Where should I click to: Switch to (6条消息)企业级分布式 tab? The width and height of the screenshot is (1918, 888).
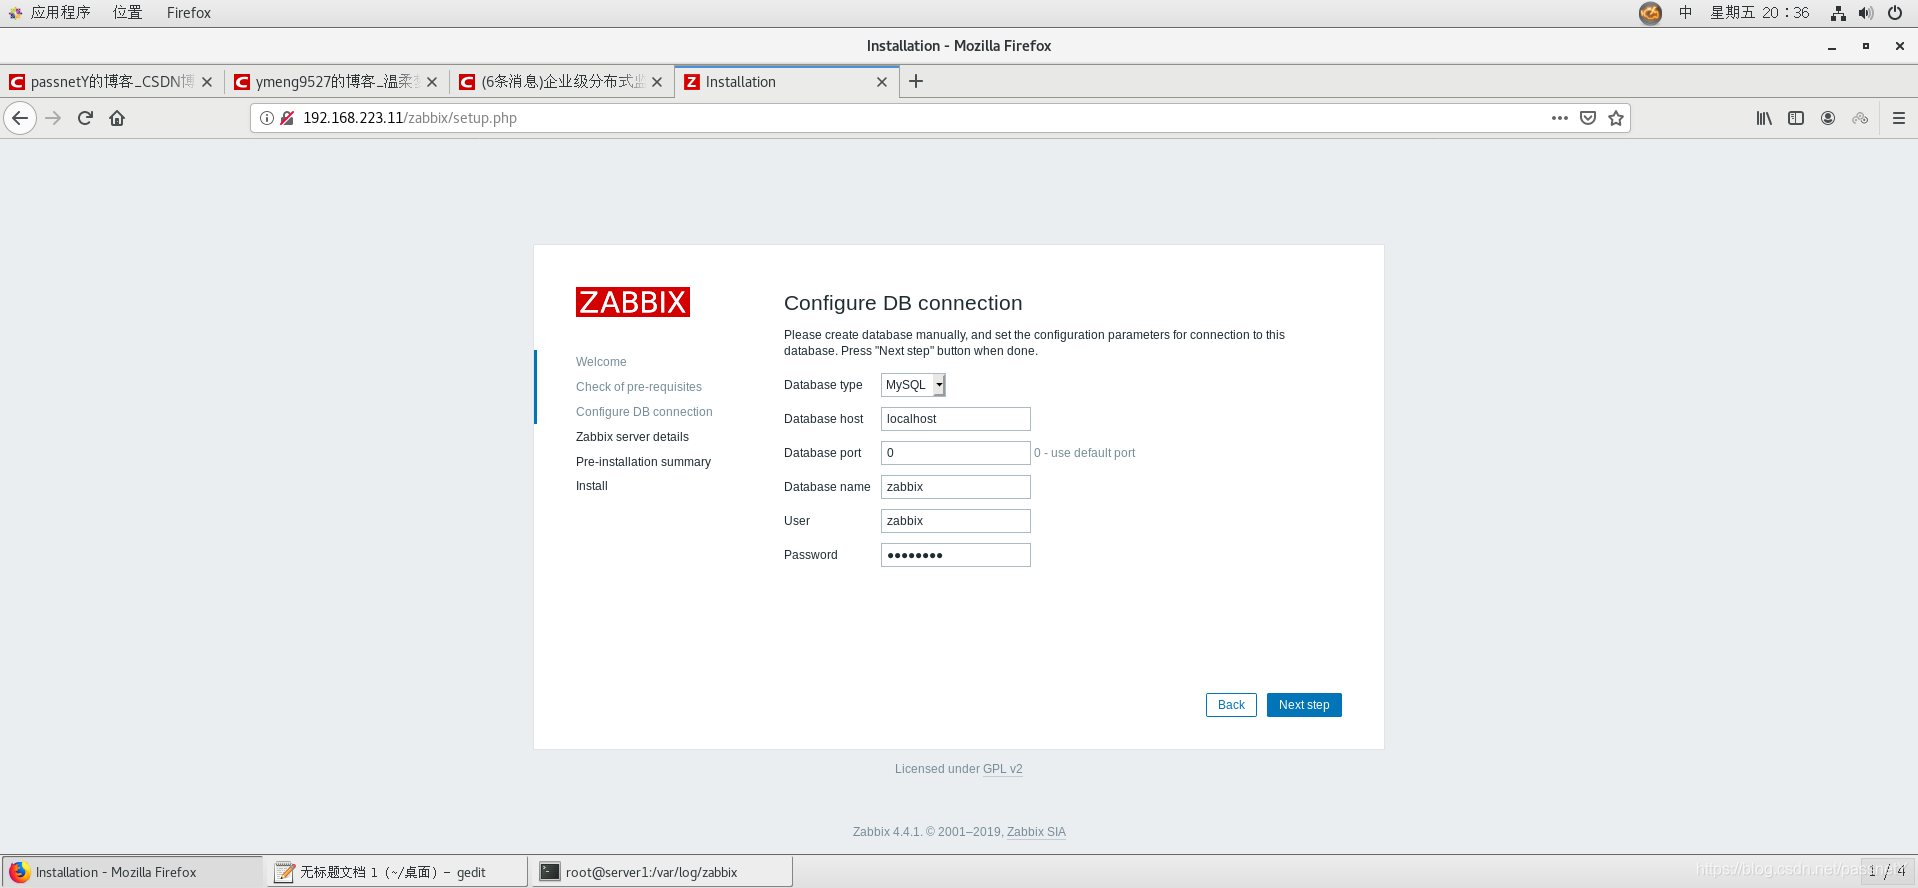(561, 82)
